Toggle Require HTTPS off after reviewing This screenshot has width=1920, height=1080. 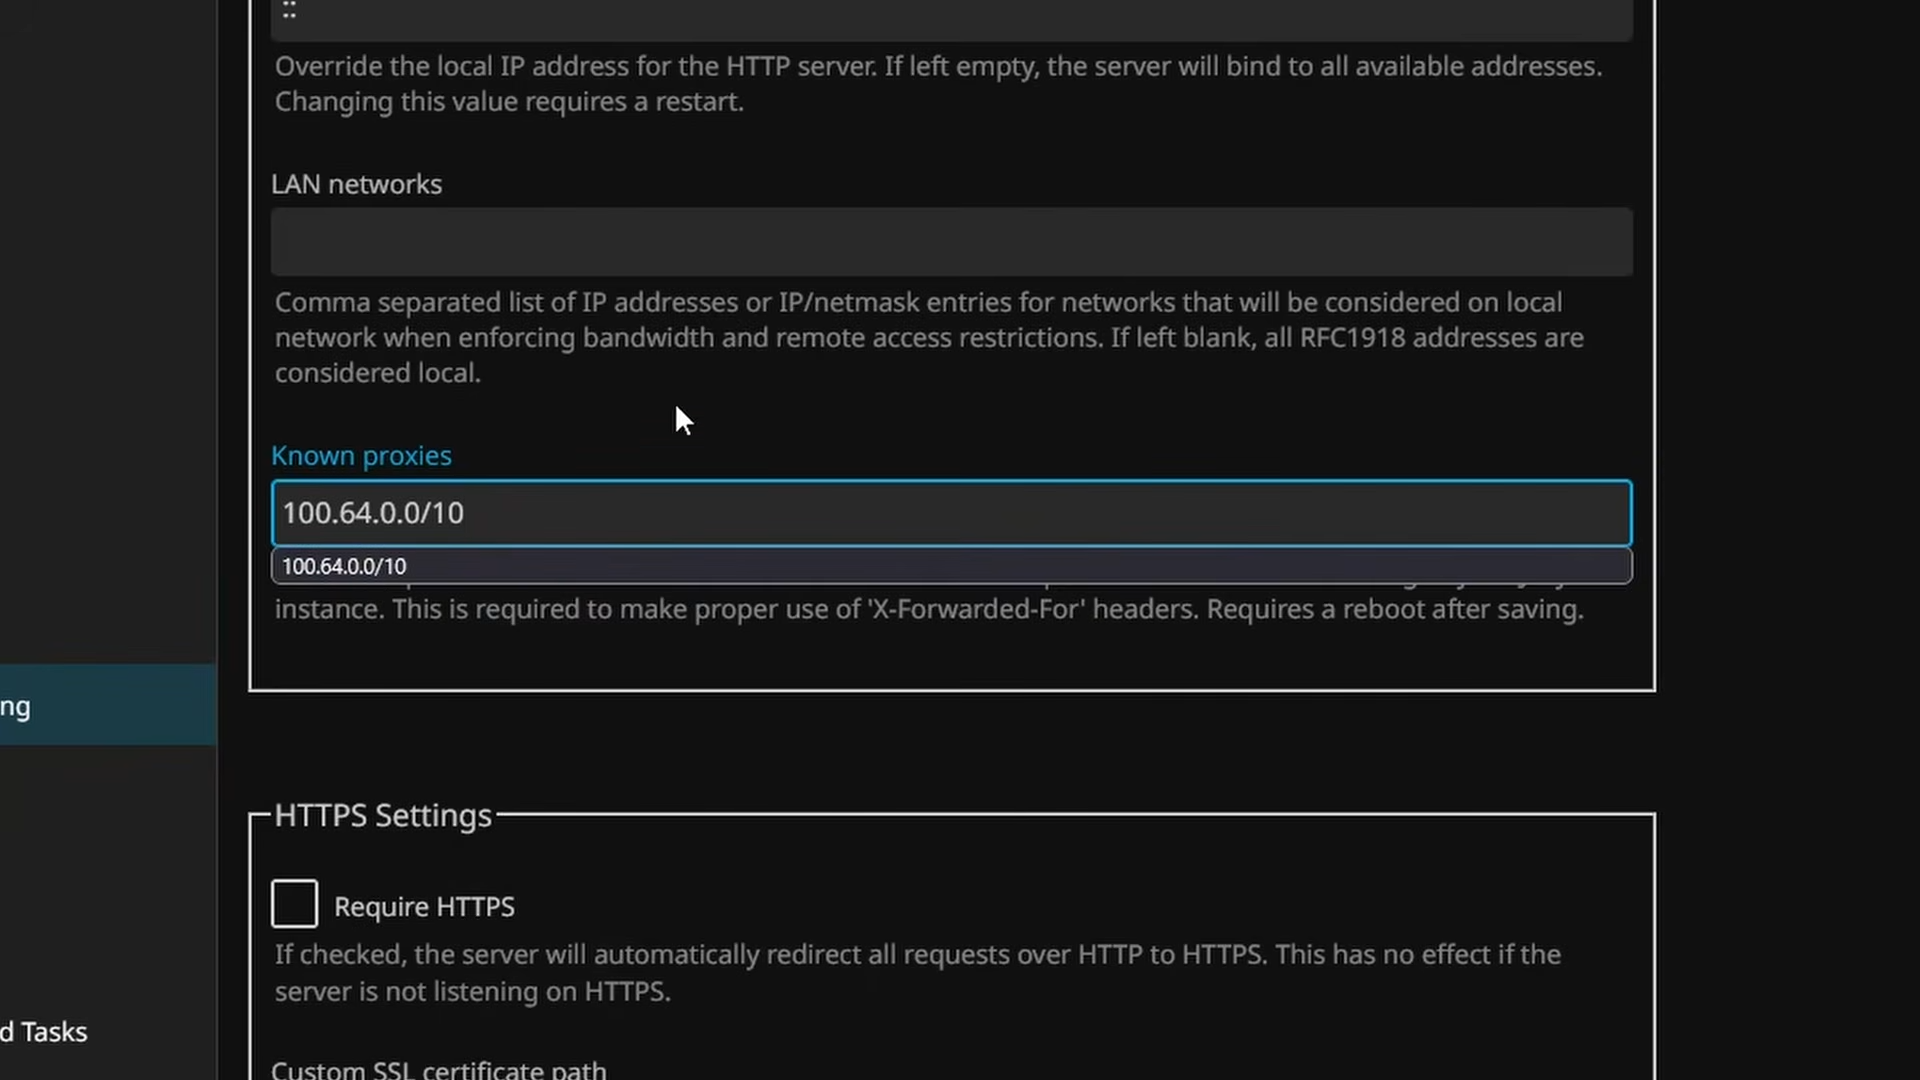tap(293, 903)
